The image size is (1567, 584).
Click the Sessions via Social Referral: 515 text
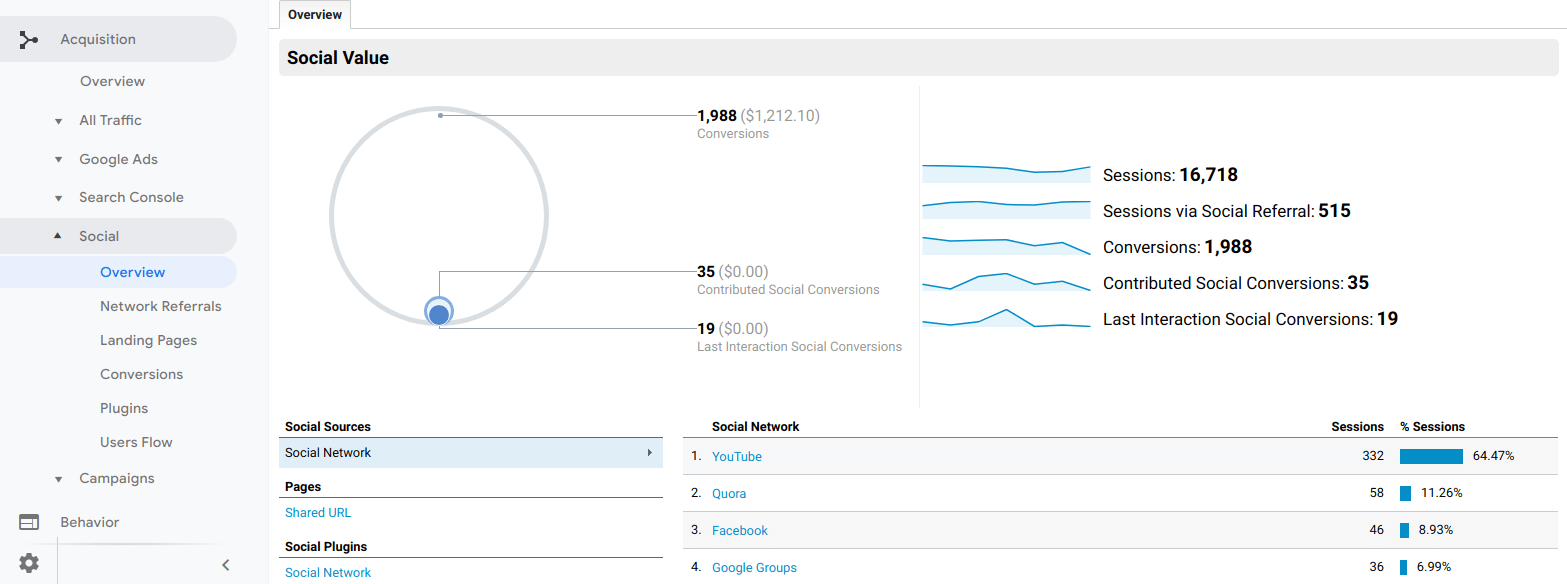(1227, 211)
